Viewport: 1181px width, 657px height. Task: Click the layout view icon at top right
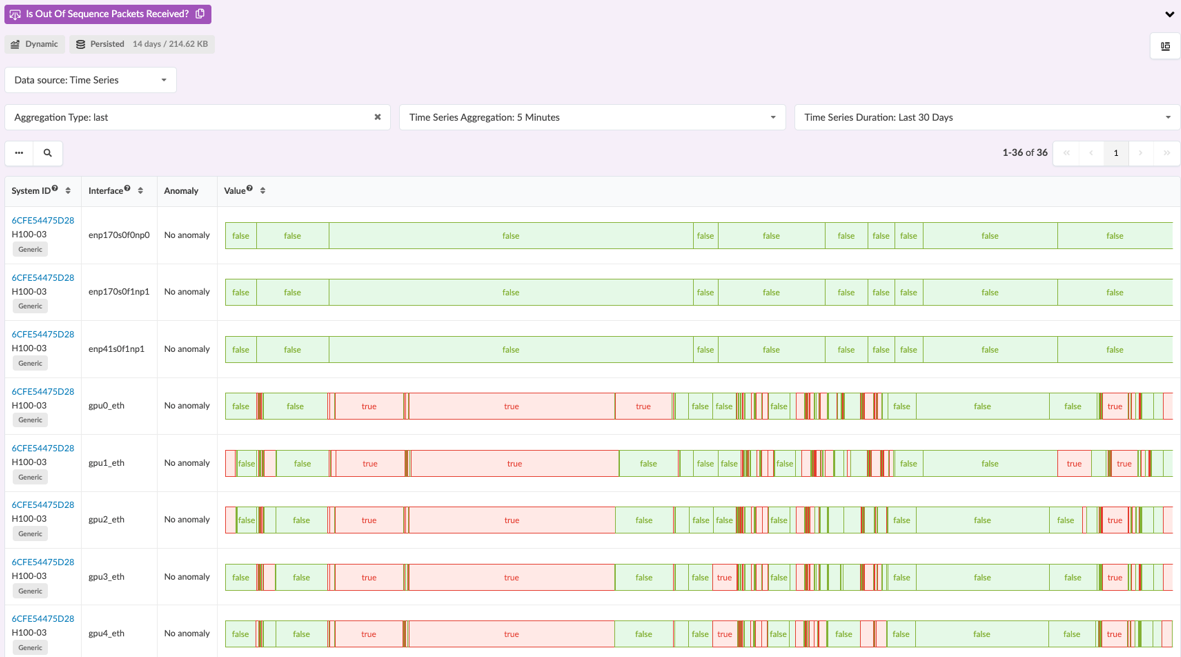tap(1165, 46)
